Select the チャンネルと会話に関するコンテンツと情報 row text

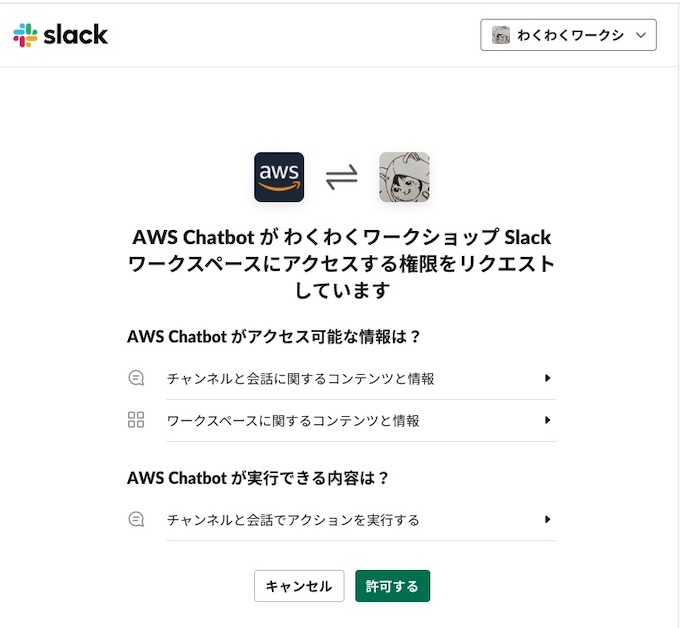(x=301, y=379)
